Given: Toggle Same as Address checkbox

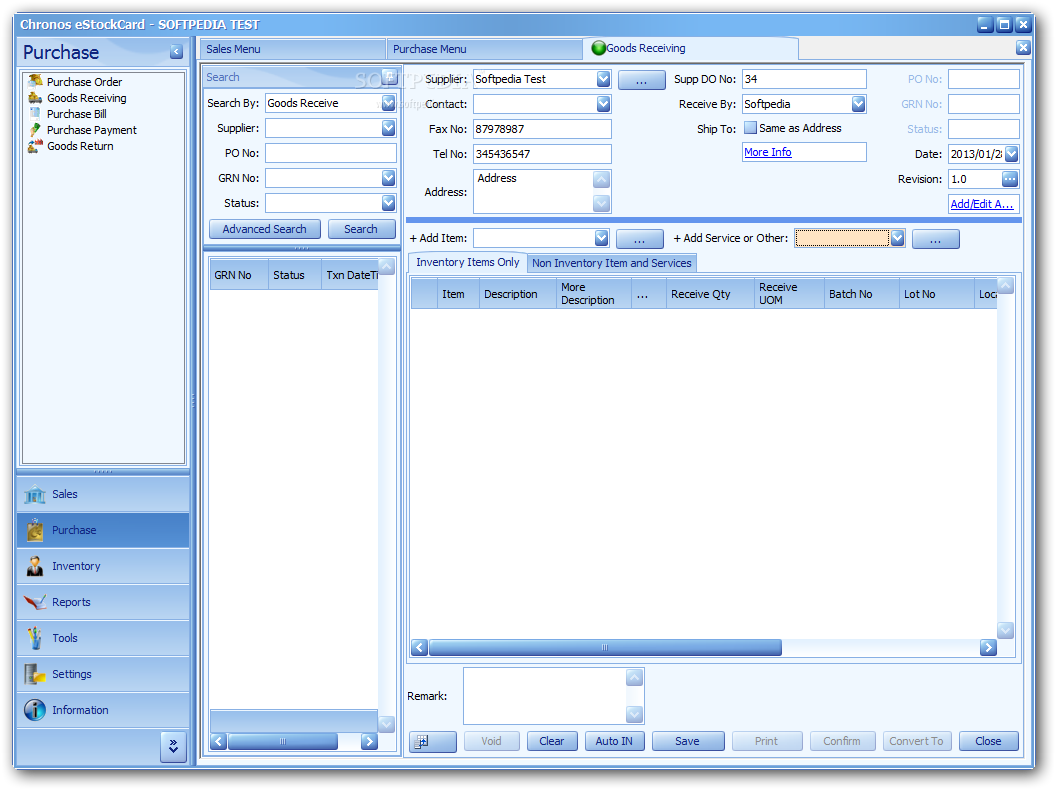Looking at the screenshot, I should [x=750, y=128].
